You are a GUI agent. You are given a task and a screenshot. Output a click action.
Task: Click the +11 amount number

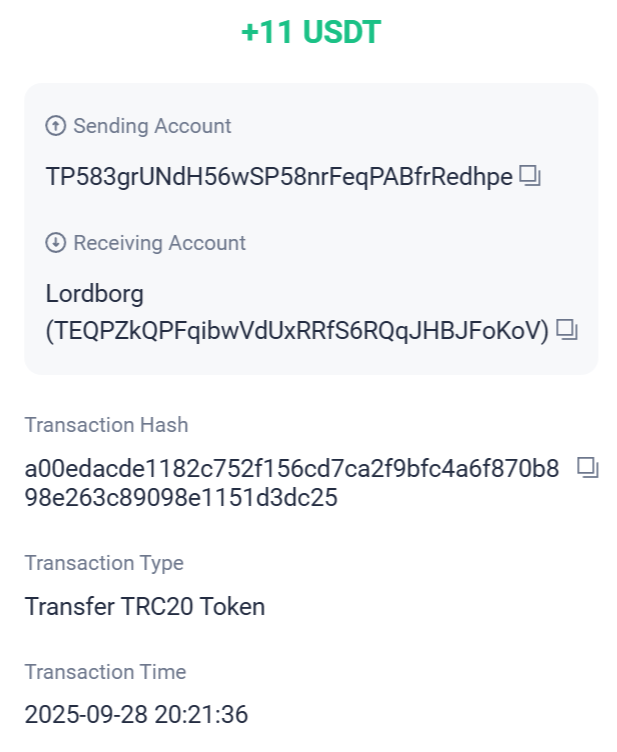tap(265, 32)
